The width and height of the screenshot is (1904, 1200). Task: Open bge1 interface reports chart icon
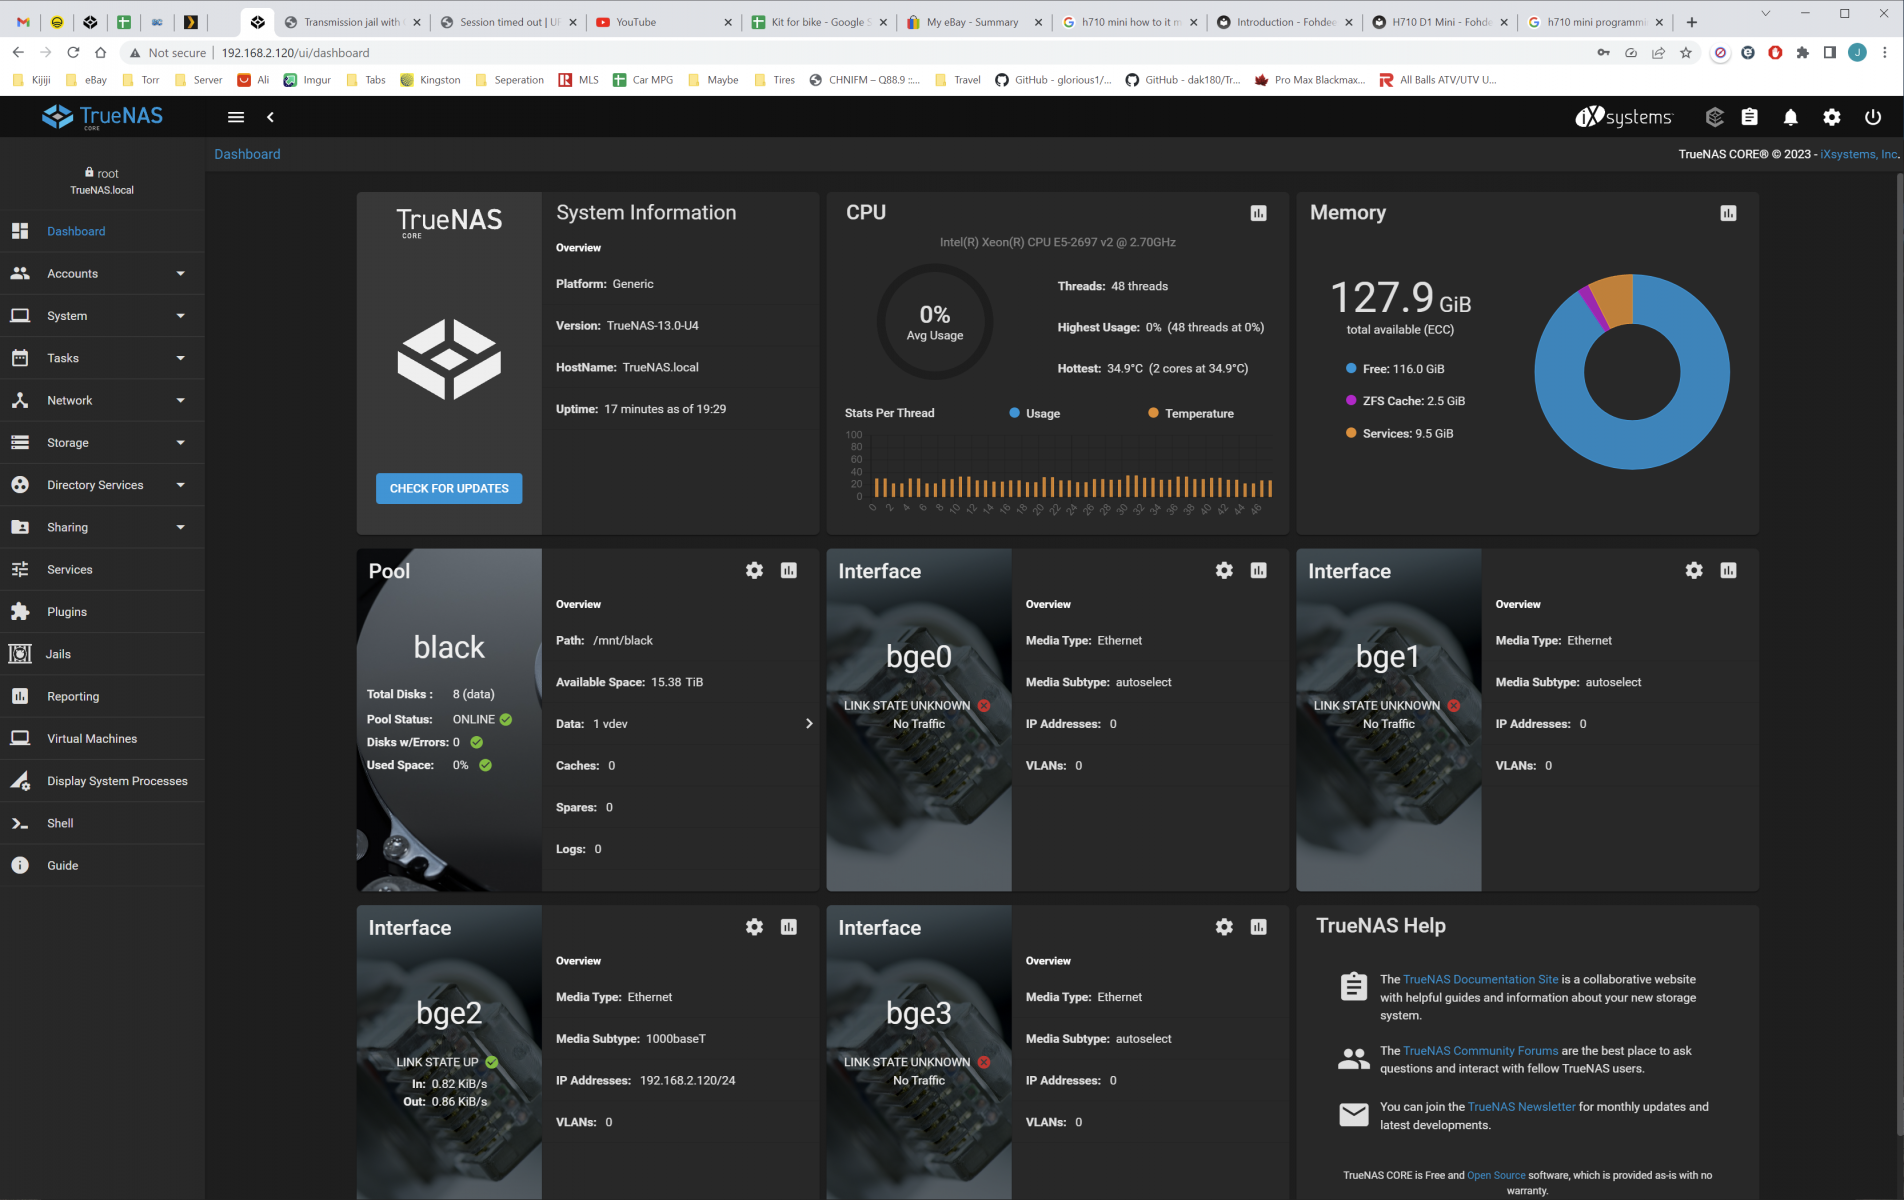point(1728,570)
